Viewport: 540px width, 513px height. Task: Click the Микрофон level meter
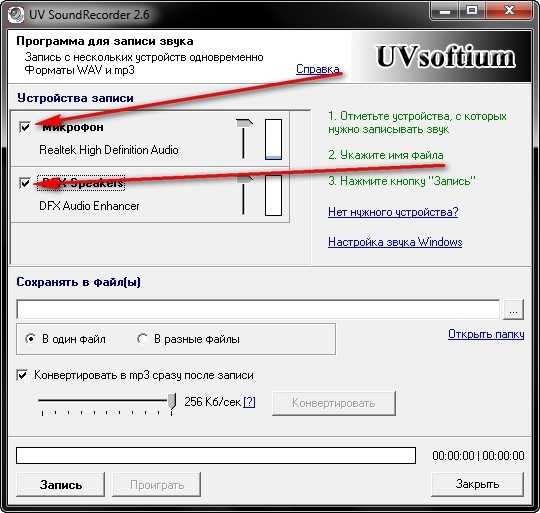tap(273, 139)
